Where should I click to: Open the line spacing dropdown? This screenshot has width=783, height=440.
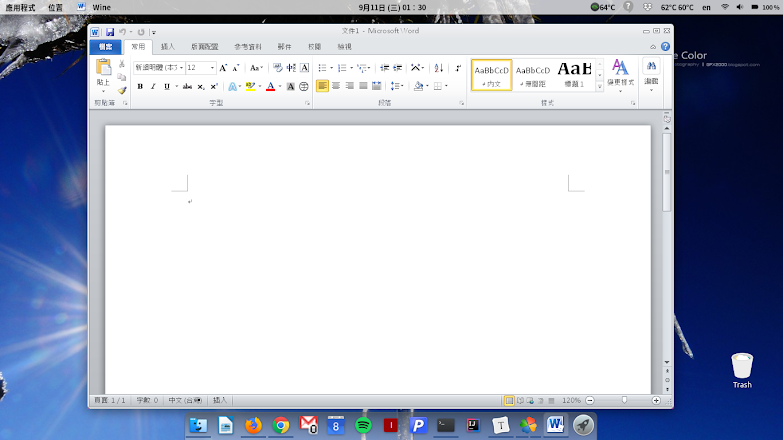pos(397,86)
